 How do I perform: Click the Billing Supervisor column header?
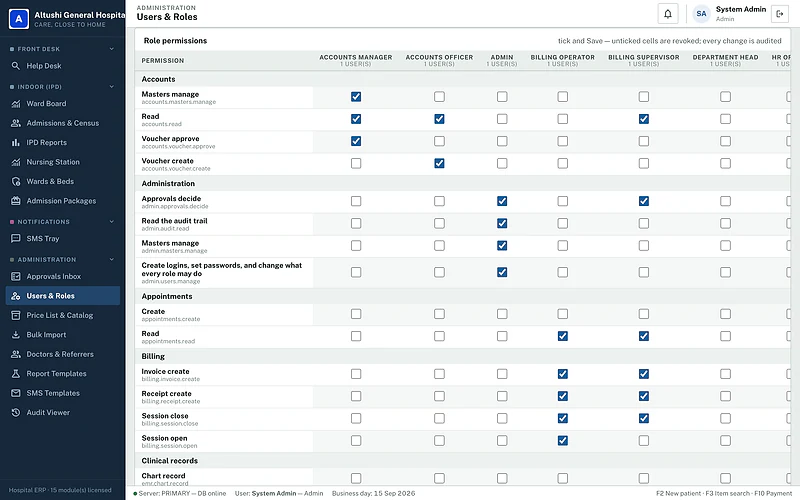pos(643,60)
